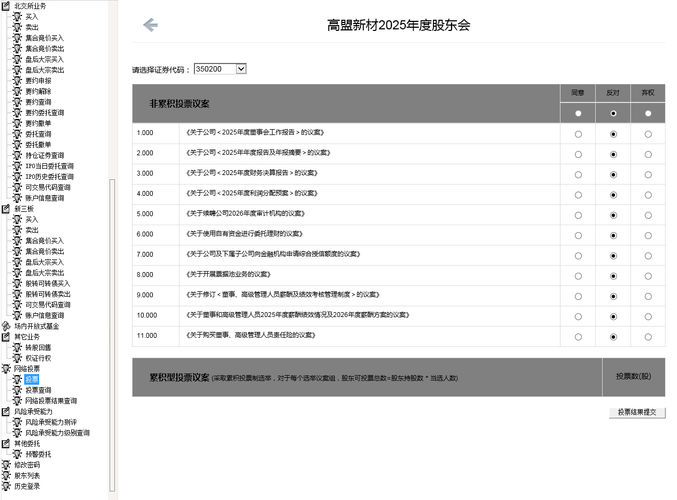Click the icon beside 场内开放式基金

(6, 326)
